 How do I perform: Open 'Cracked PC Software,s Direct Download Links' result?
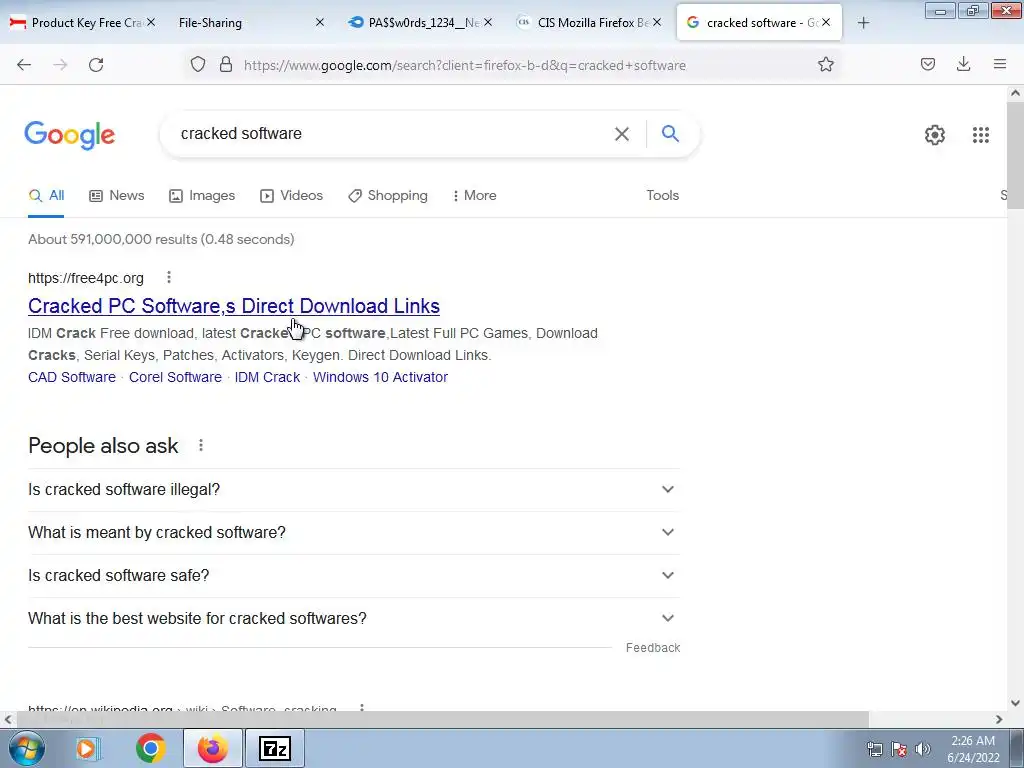(x=234, y=306)
